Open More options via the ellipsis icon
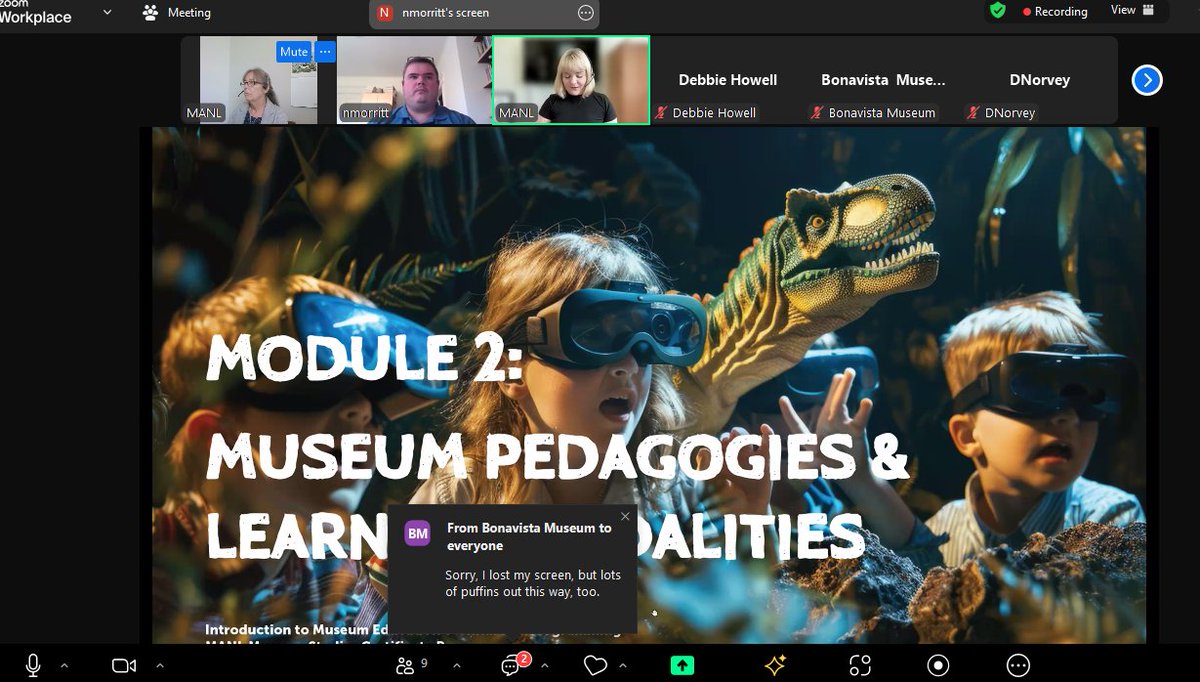1200x682 pixels. (1018, 664)
